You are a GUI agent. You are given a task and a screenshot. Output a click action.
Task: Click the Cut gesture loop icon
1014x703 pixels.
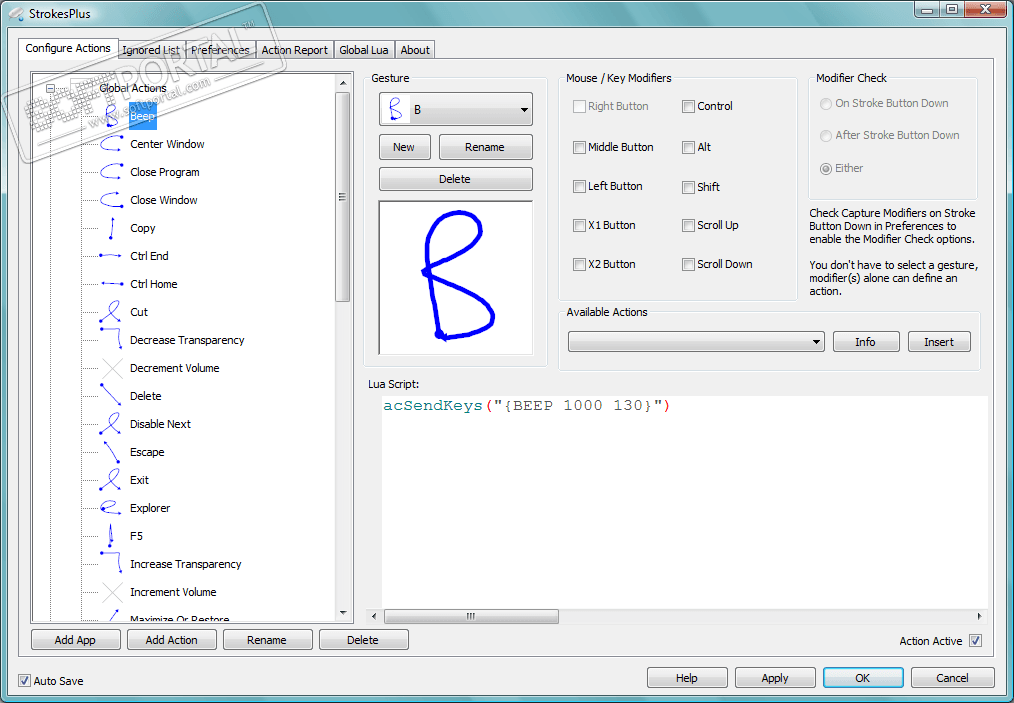point(111,312)
